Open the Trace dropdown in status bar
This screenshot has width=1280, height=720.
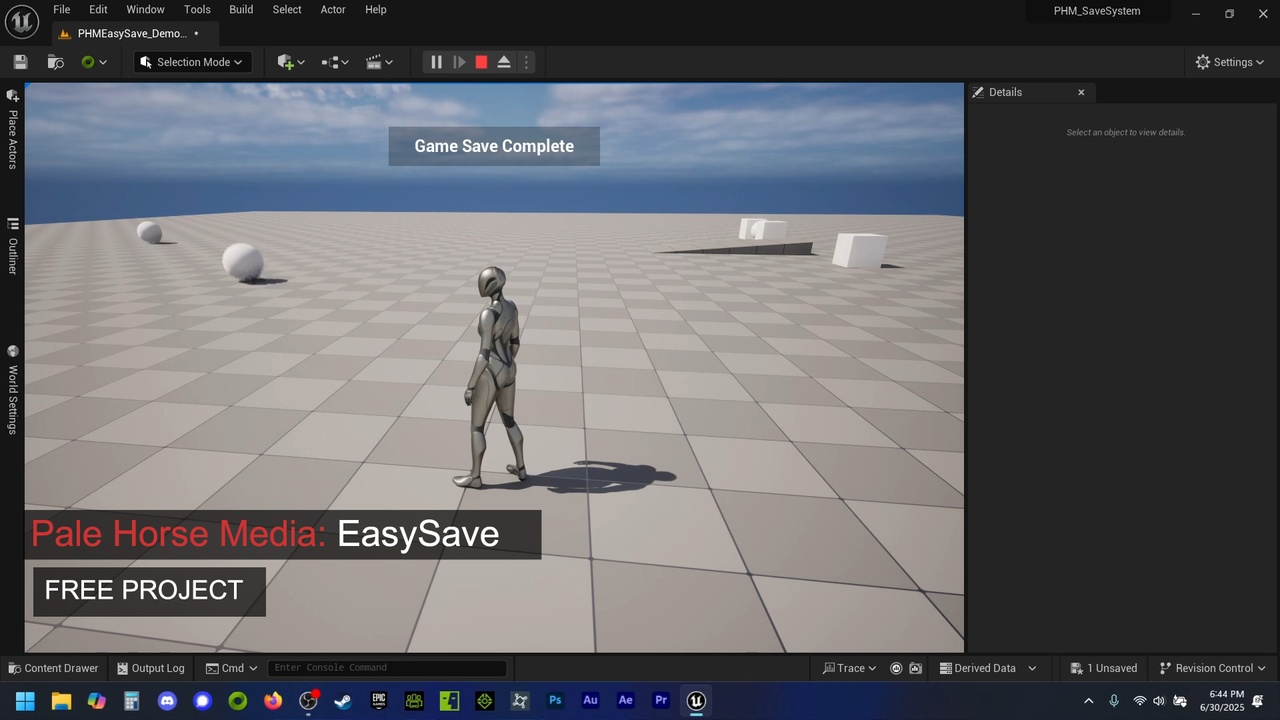849,668
